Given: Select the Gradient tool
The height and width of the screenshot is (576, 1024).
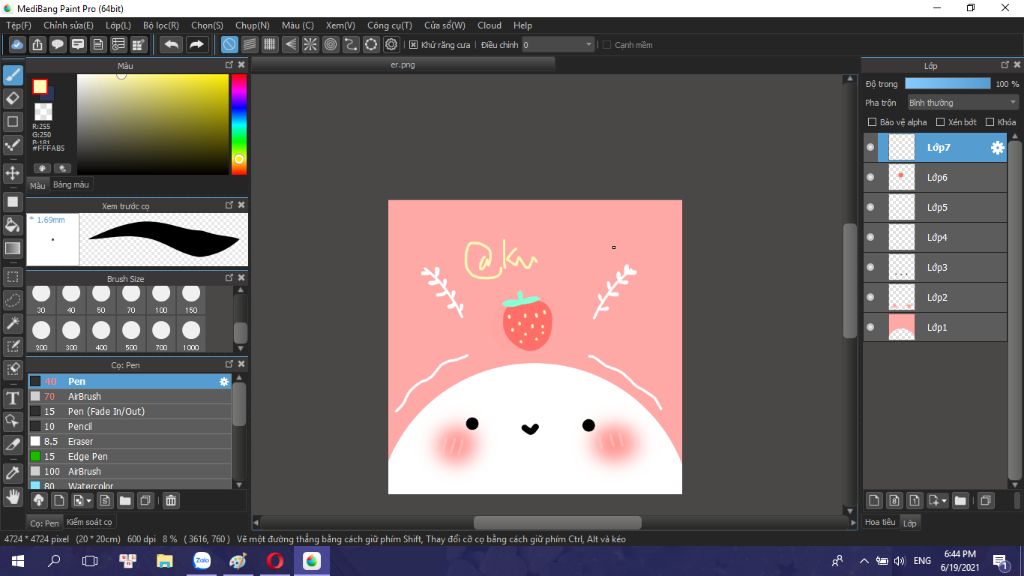Looking at the screenshot, I should pyautogui.click(x=12, y=248).
